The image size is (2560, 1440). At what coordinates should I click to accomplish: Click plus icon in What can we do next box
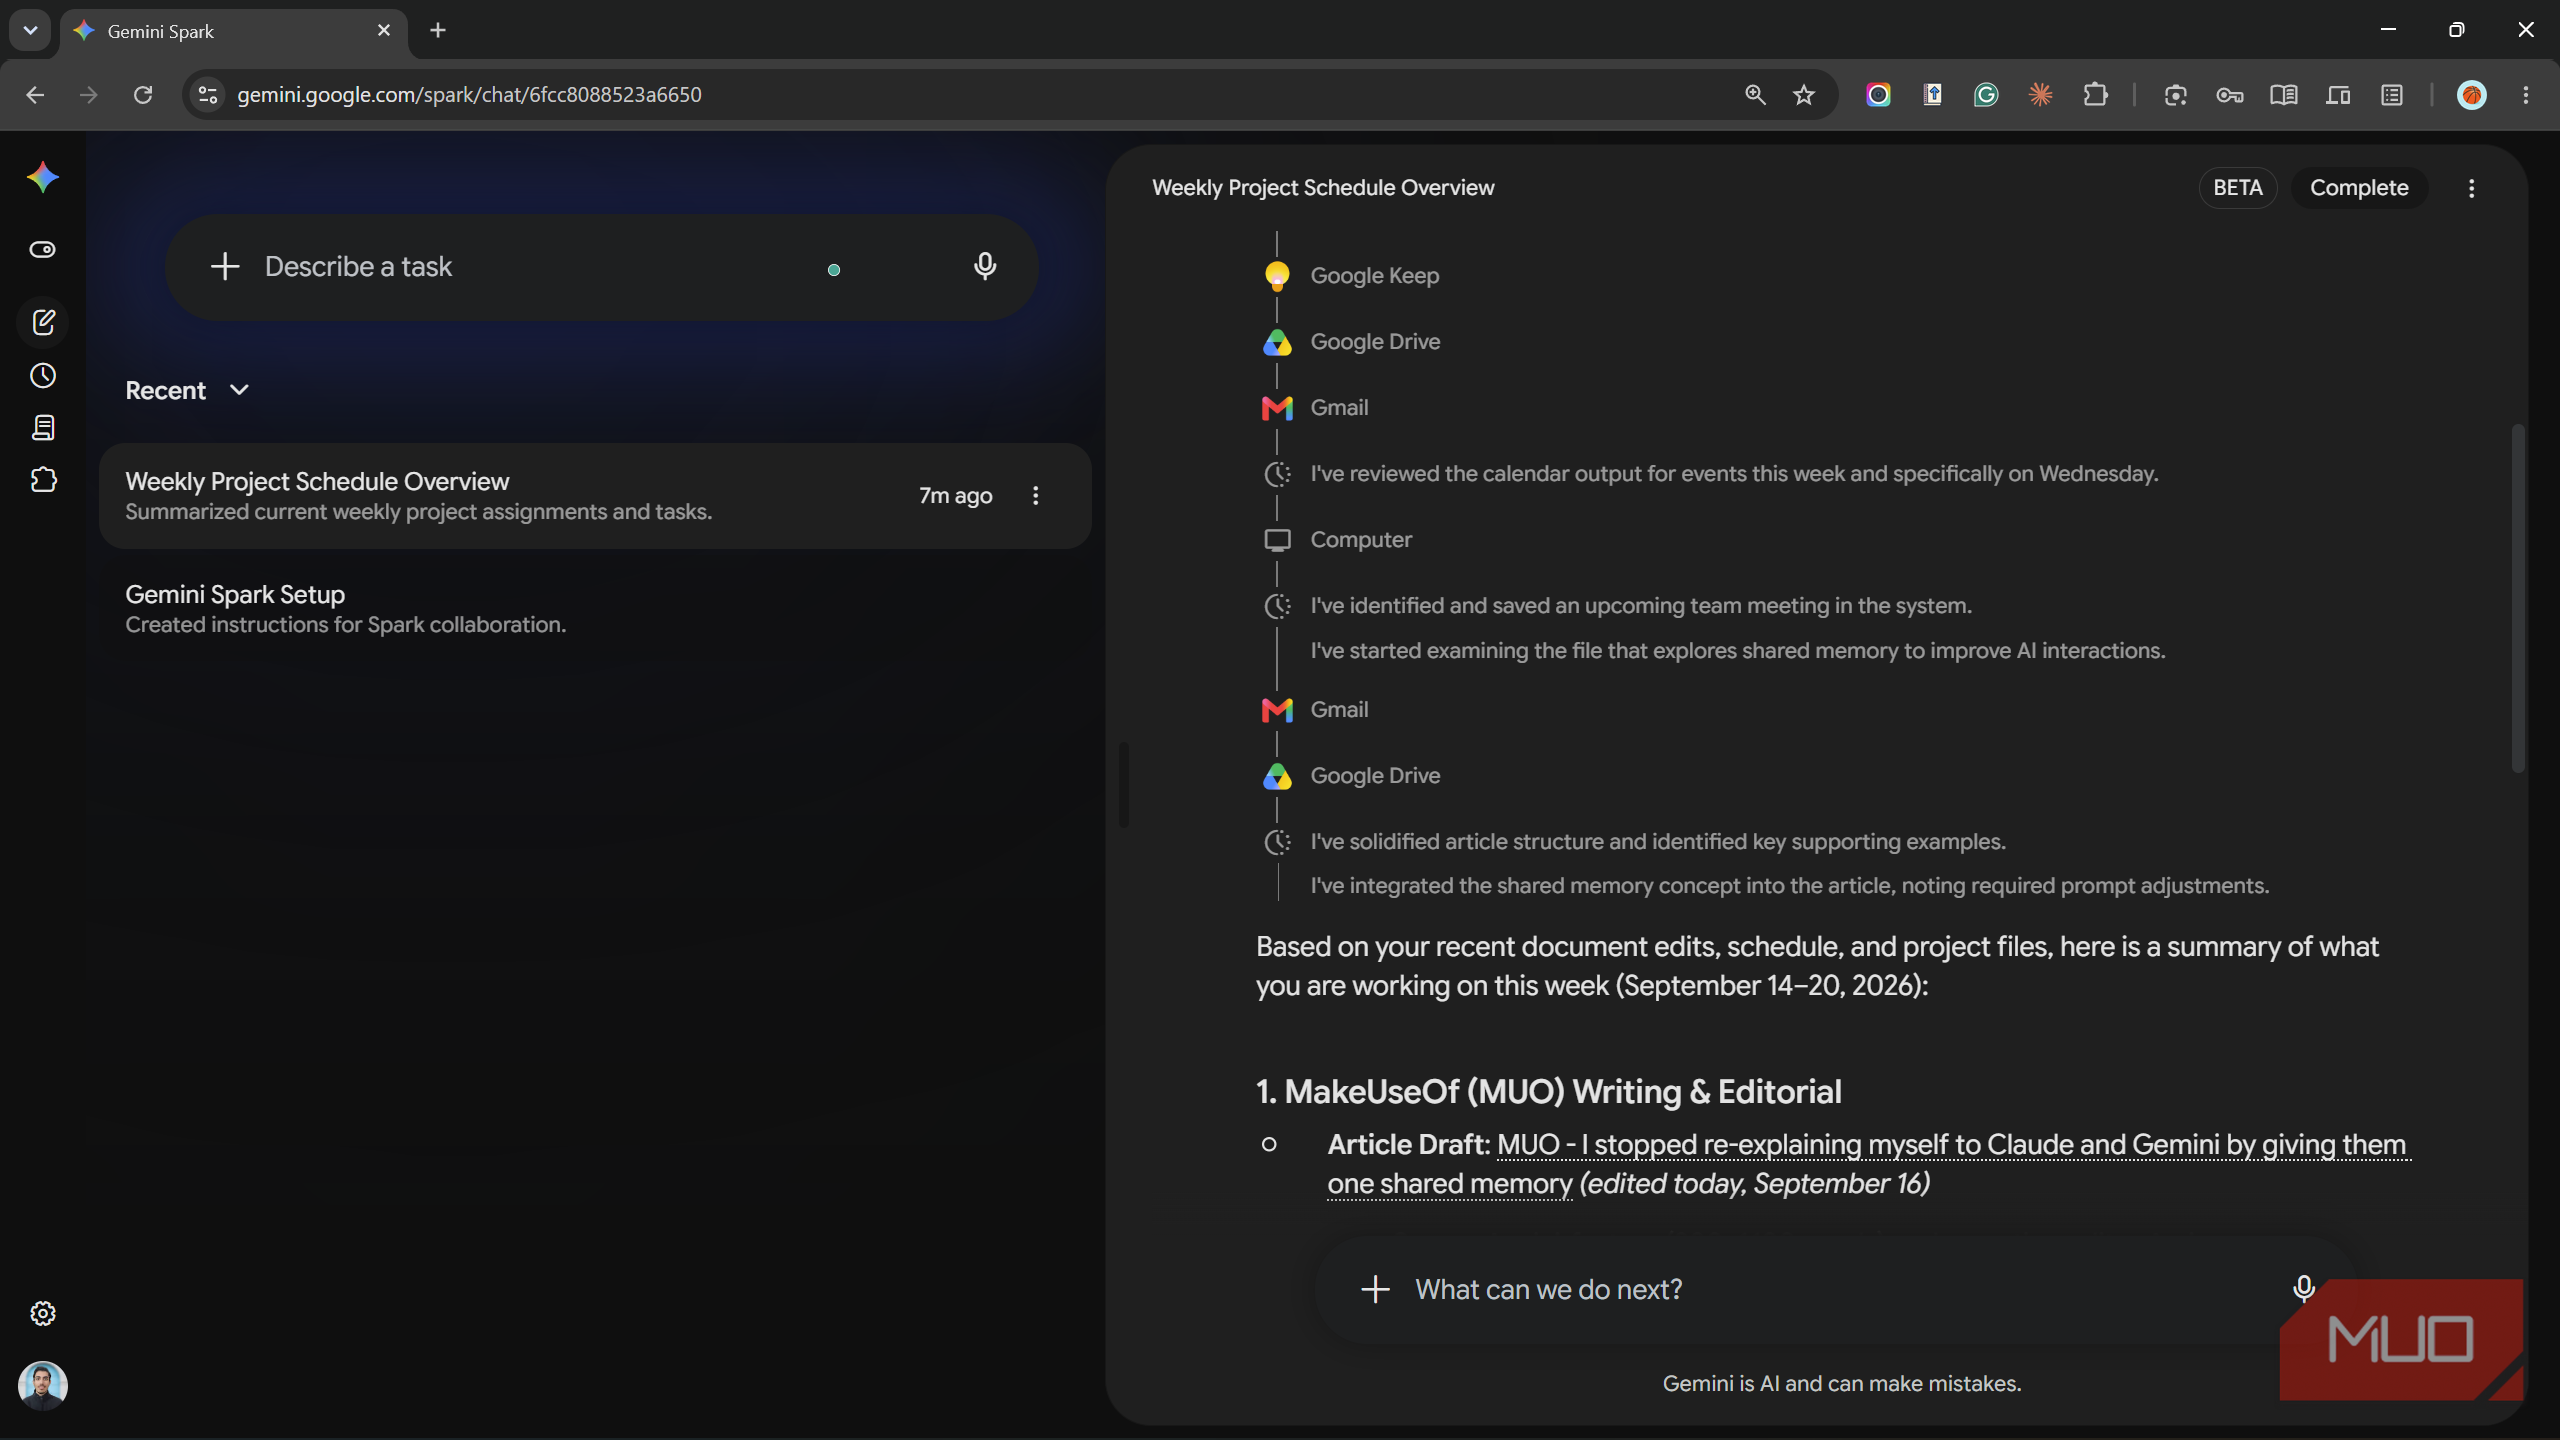coord(1376,1289)
